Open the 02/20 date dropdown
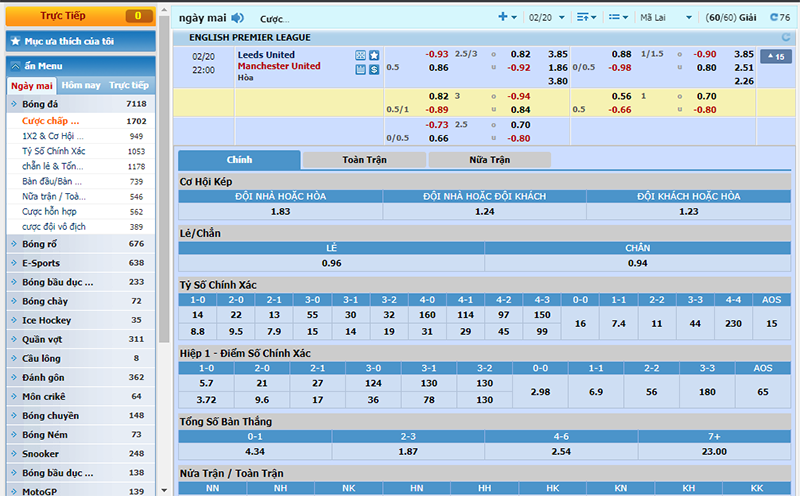 click(x=546, y=18)
